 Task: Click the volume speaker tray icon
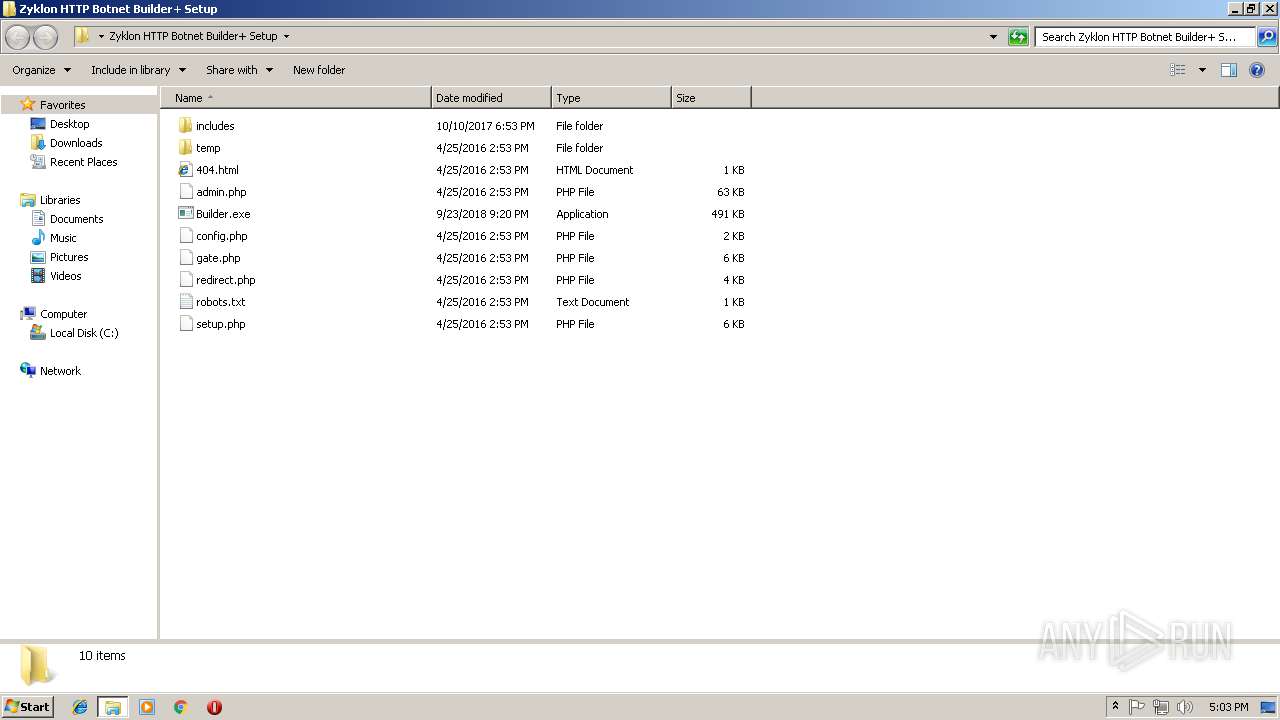pyautogui.click(x=1185, y=707)
